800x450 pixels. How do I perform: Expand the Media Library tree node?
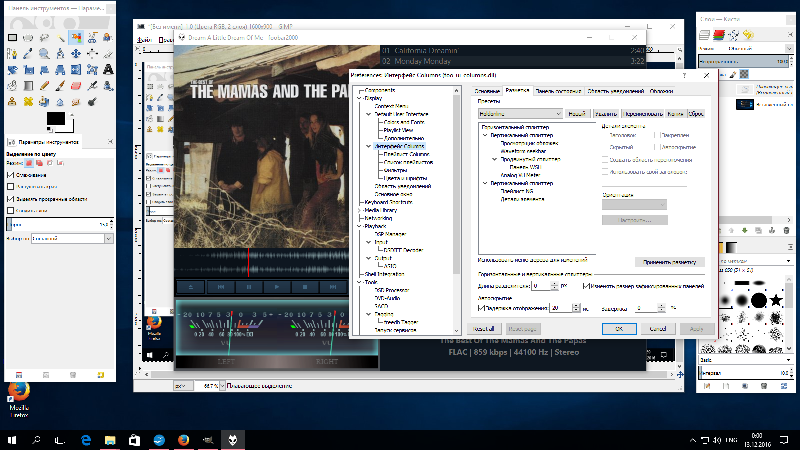360,210
